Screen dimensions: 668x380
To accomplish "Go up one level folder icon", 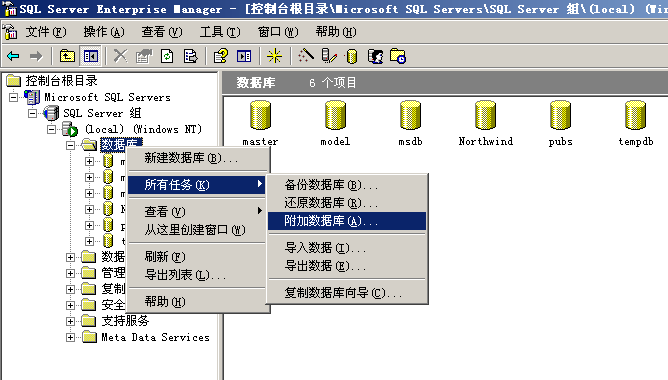I will (67, 56).
